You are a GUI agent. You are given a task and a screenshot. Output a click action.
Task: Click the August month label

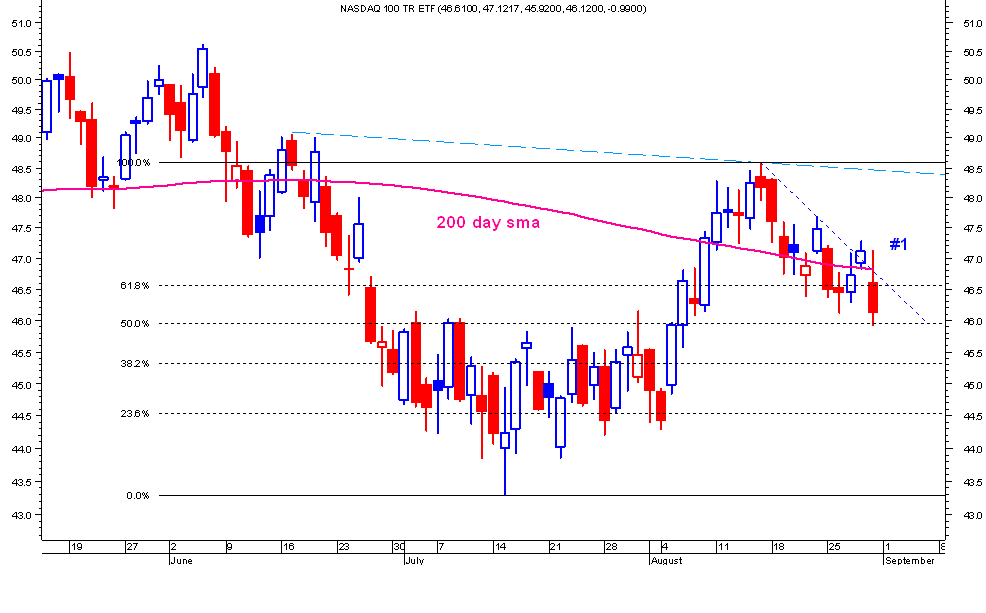point(667,560)
